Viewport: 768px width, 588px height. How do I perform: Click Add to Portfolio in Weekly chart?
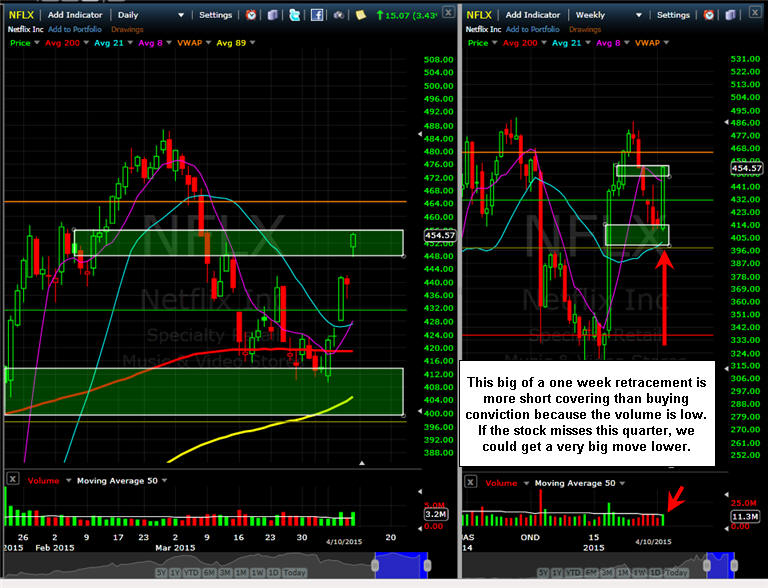532,29
